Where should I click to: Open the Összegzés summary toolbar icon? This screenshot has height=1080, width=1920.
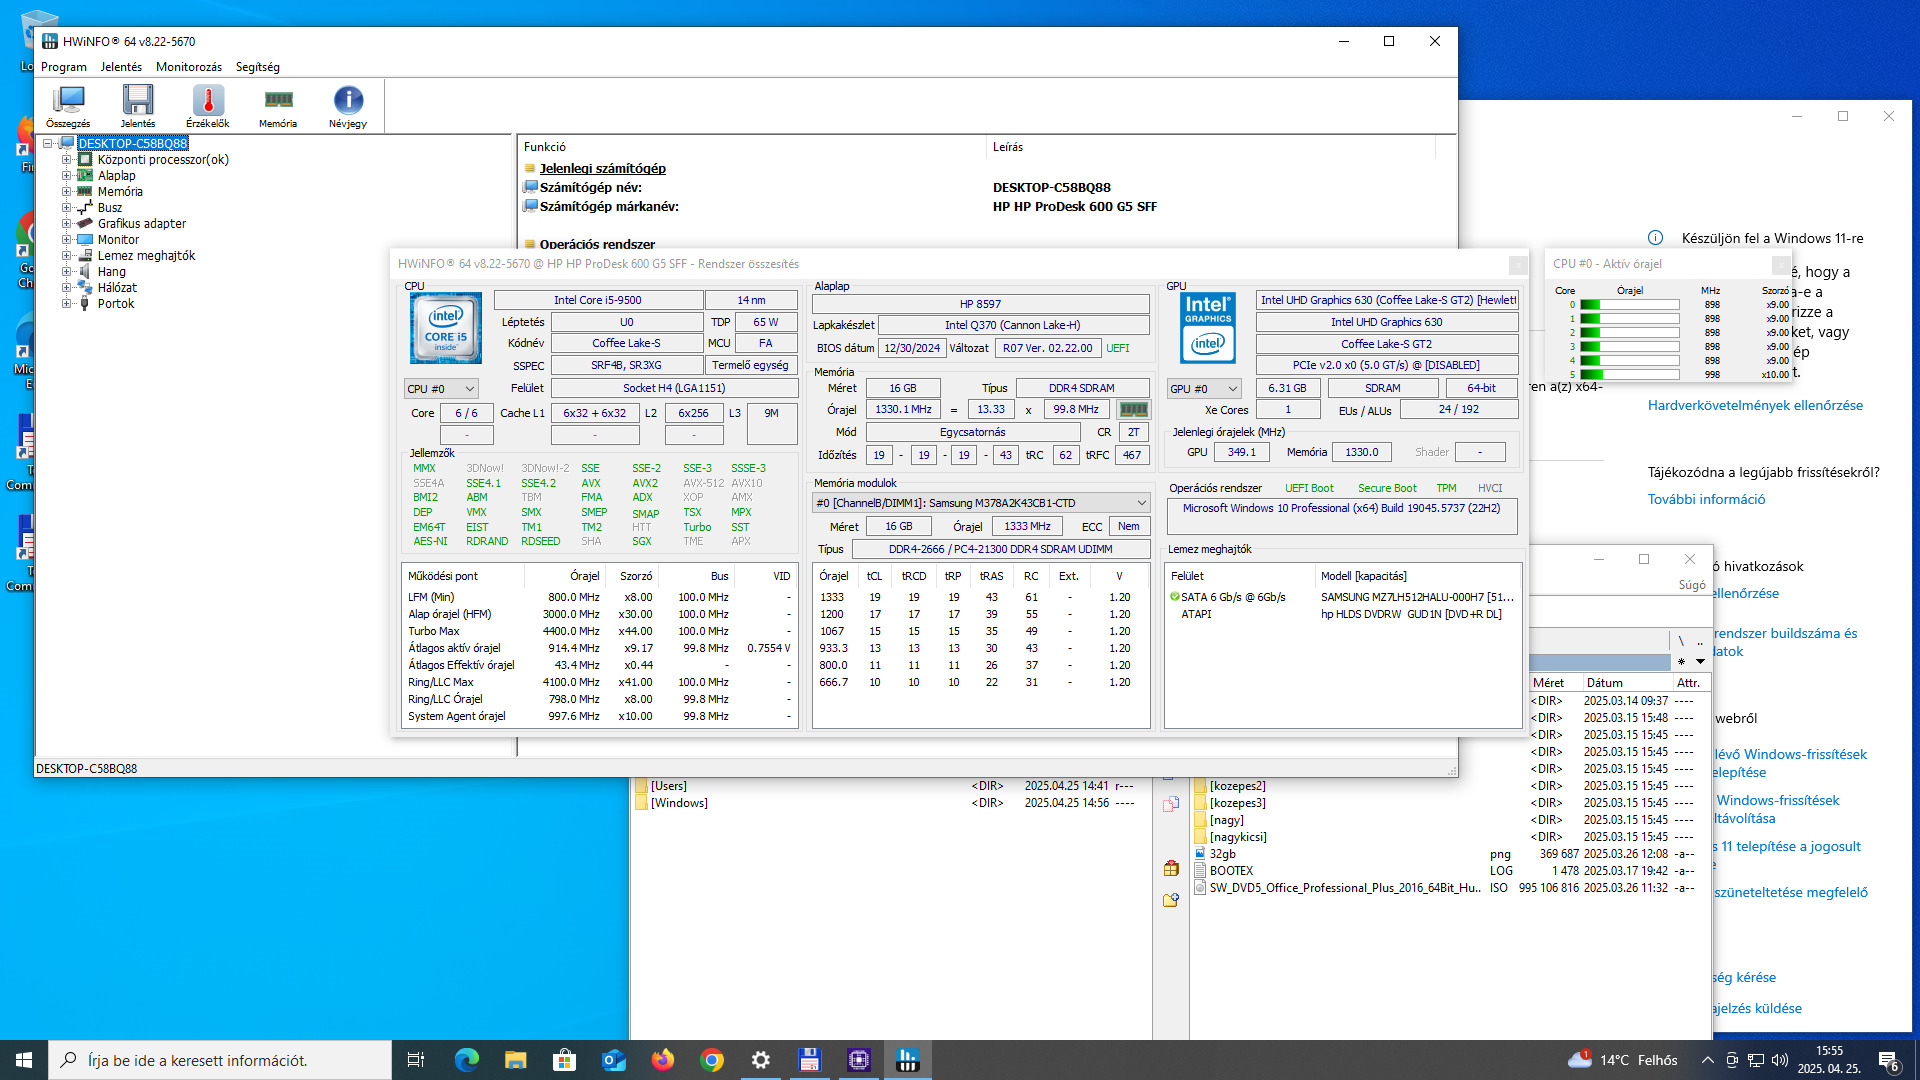(x=68, y=106)
